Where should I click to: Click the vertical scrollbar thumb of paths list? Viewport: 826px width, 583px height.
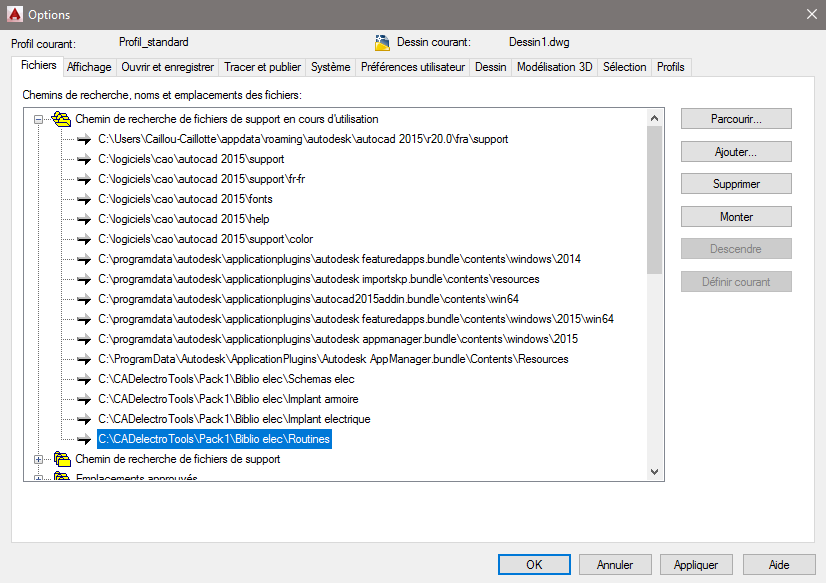(654, 200)
